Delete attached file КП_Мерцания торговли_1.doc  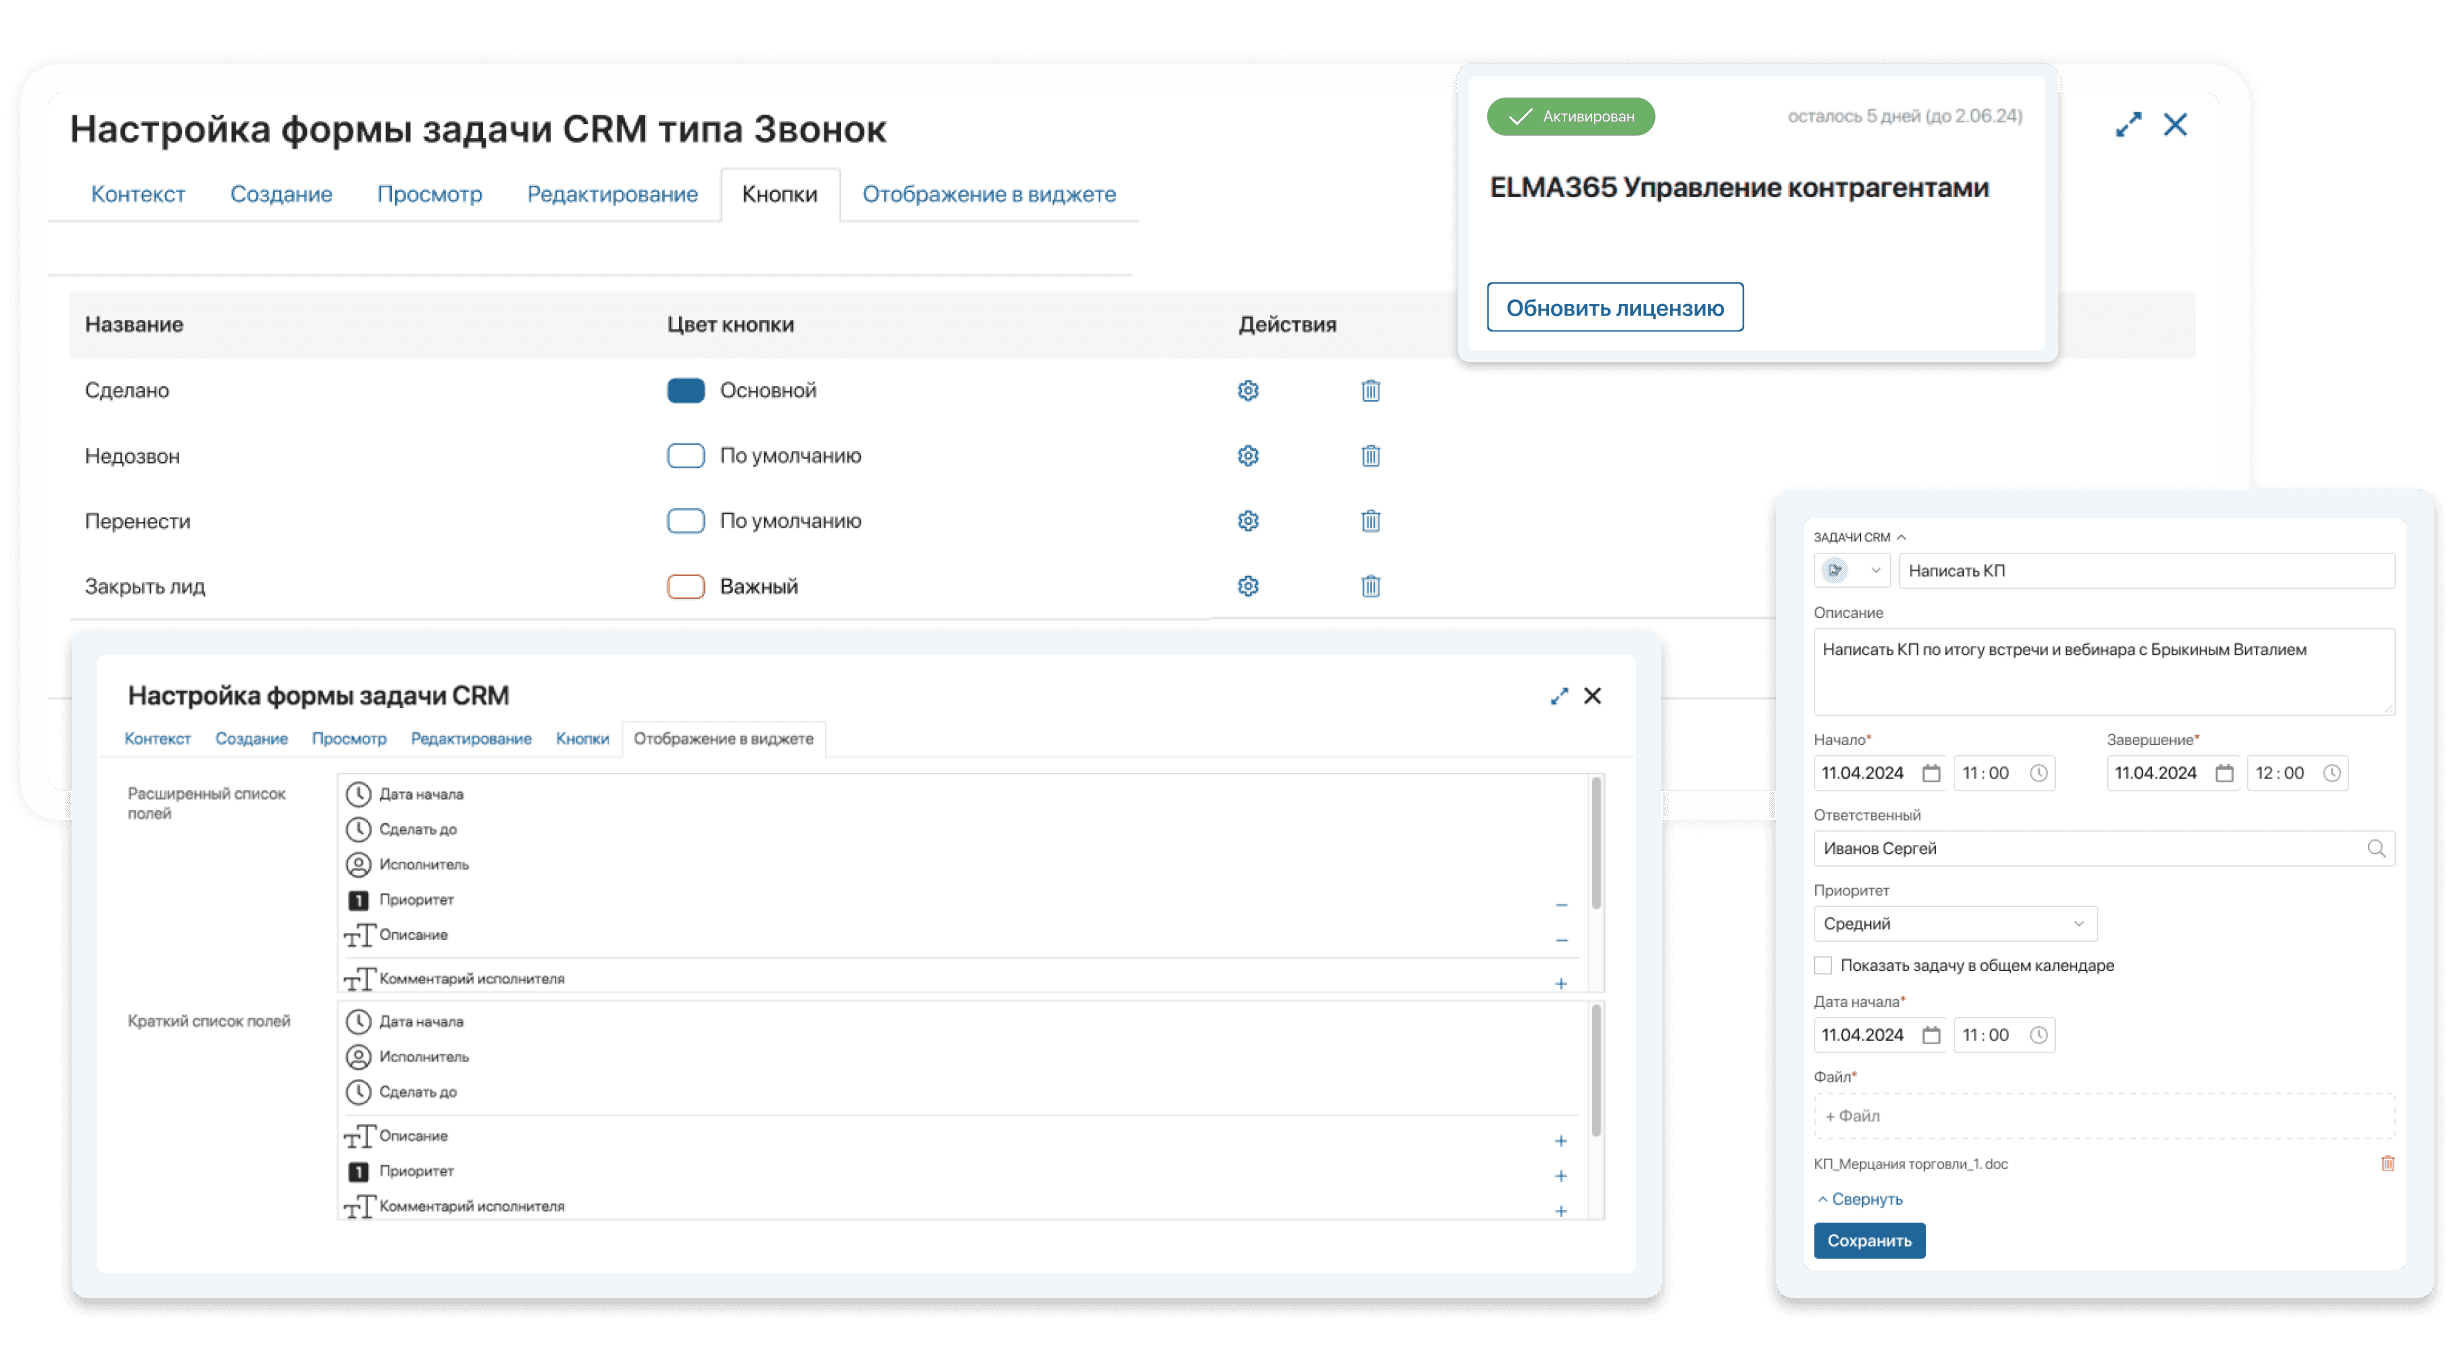[x=2387, y=1163]
